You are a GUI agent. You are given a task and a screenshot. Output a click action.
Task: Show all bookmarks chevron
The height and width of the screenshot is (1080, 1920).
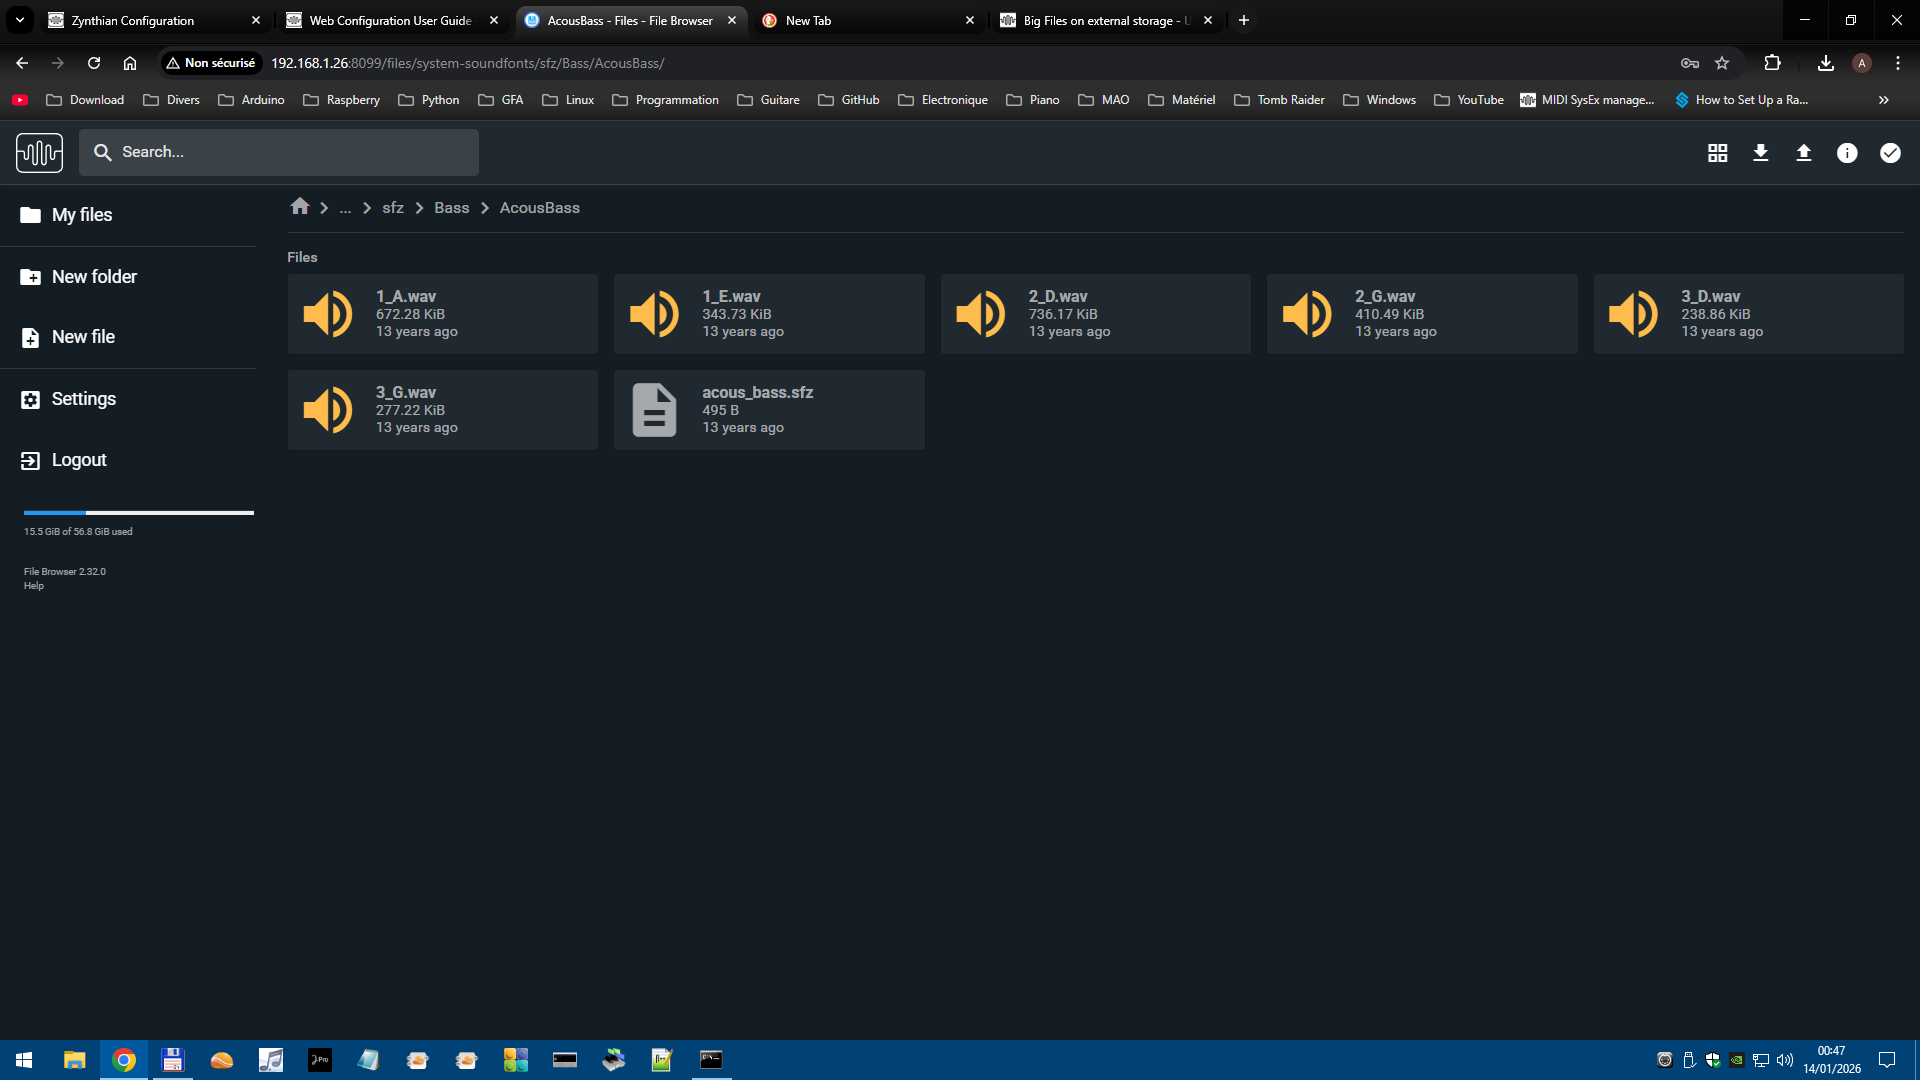coord(1883,100)
